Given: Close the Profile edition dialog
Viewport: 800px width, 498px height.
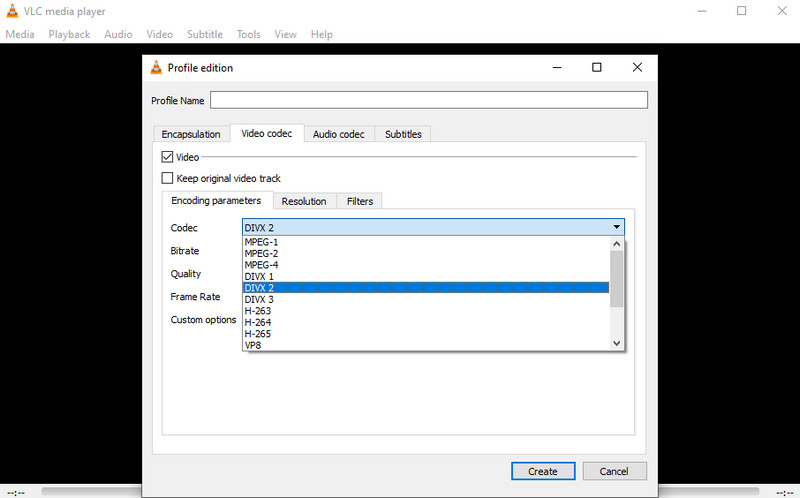Looking at the screenshot, I should (x=637, y=68).
